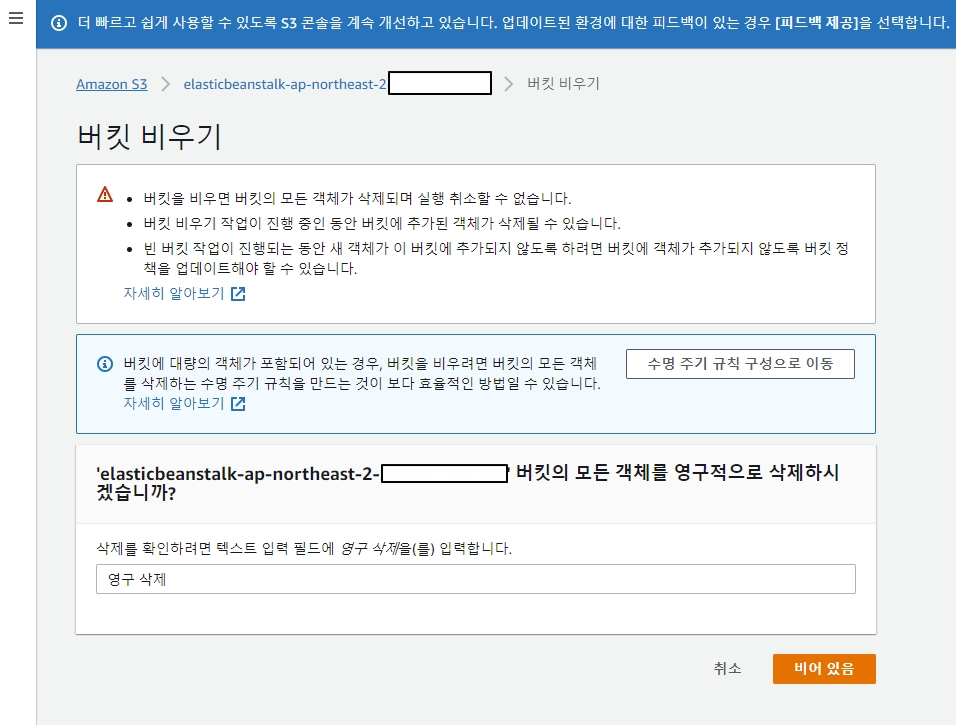This screenshot has width=956, height=725.
Task: Go to elasticbeanstalk-ap-northeast-2 bucket breadcrumb
Action: pos(285,84)
